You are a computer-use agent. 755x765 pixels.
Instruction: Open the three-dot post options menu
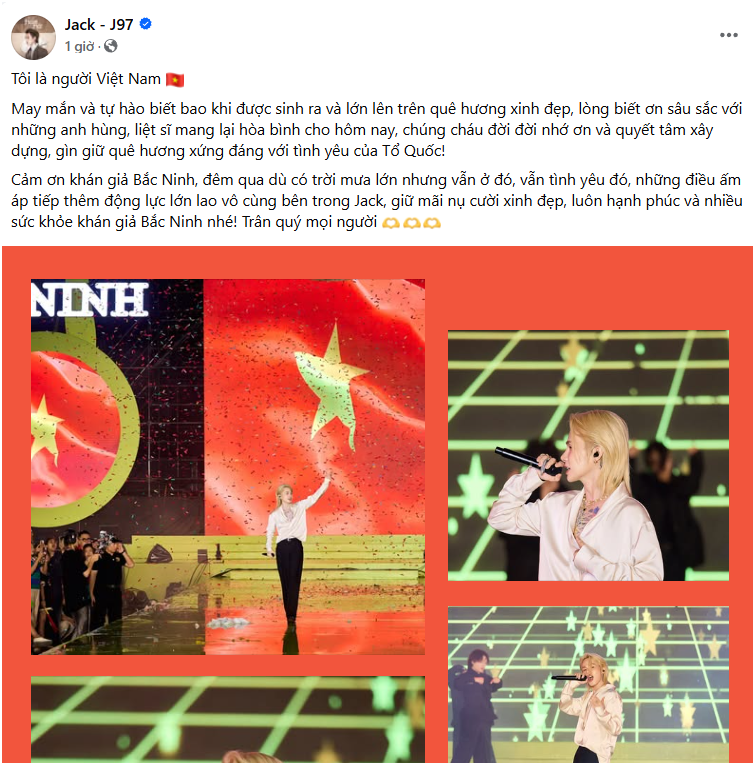(728, 35)
